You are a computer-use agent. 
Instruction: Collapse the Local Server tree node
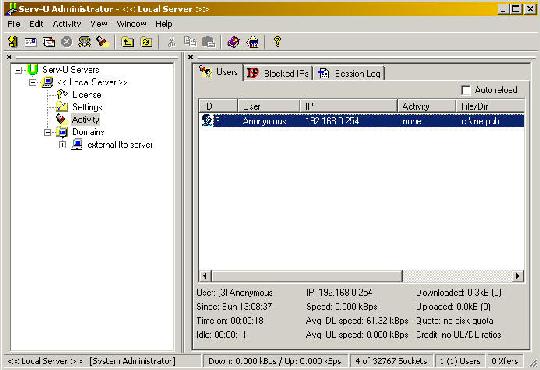click(33, 83)
